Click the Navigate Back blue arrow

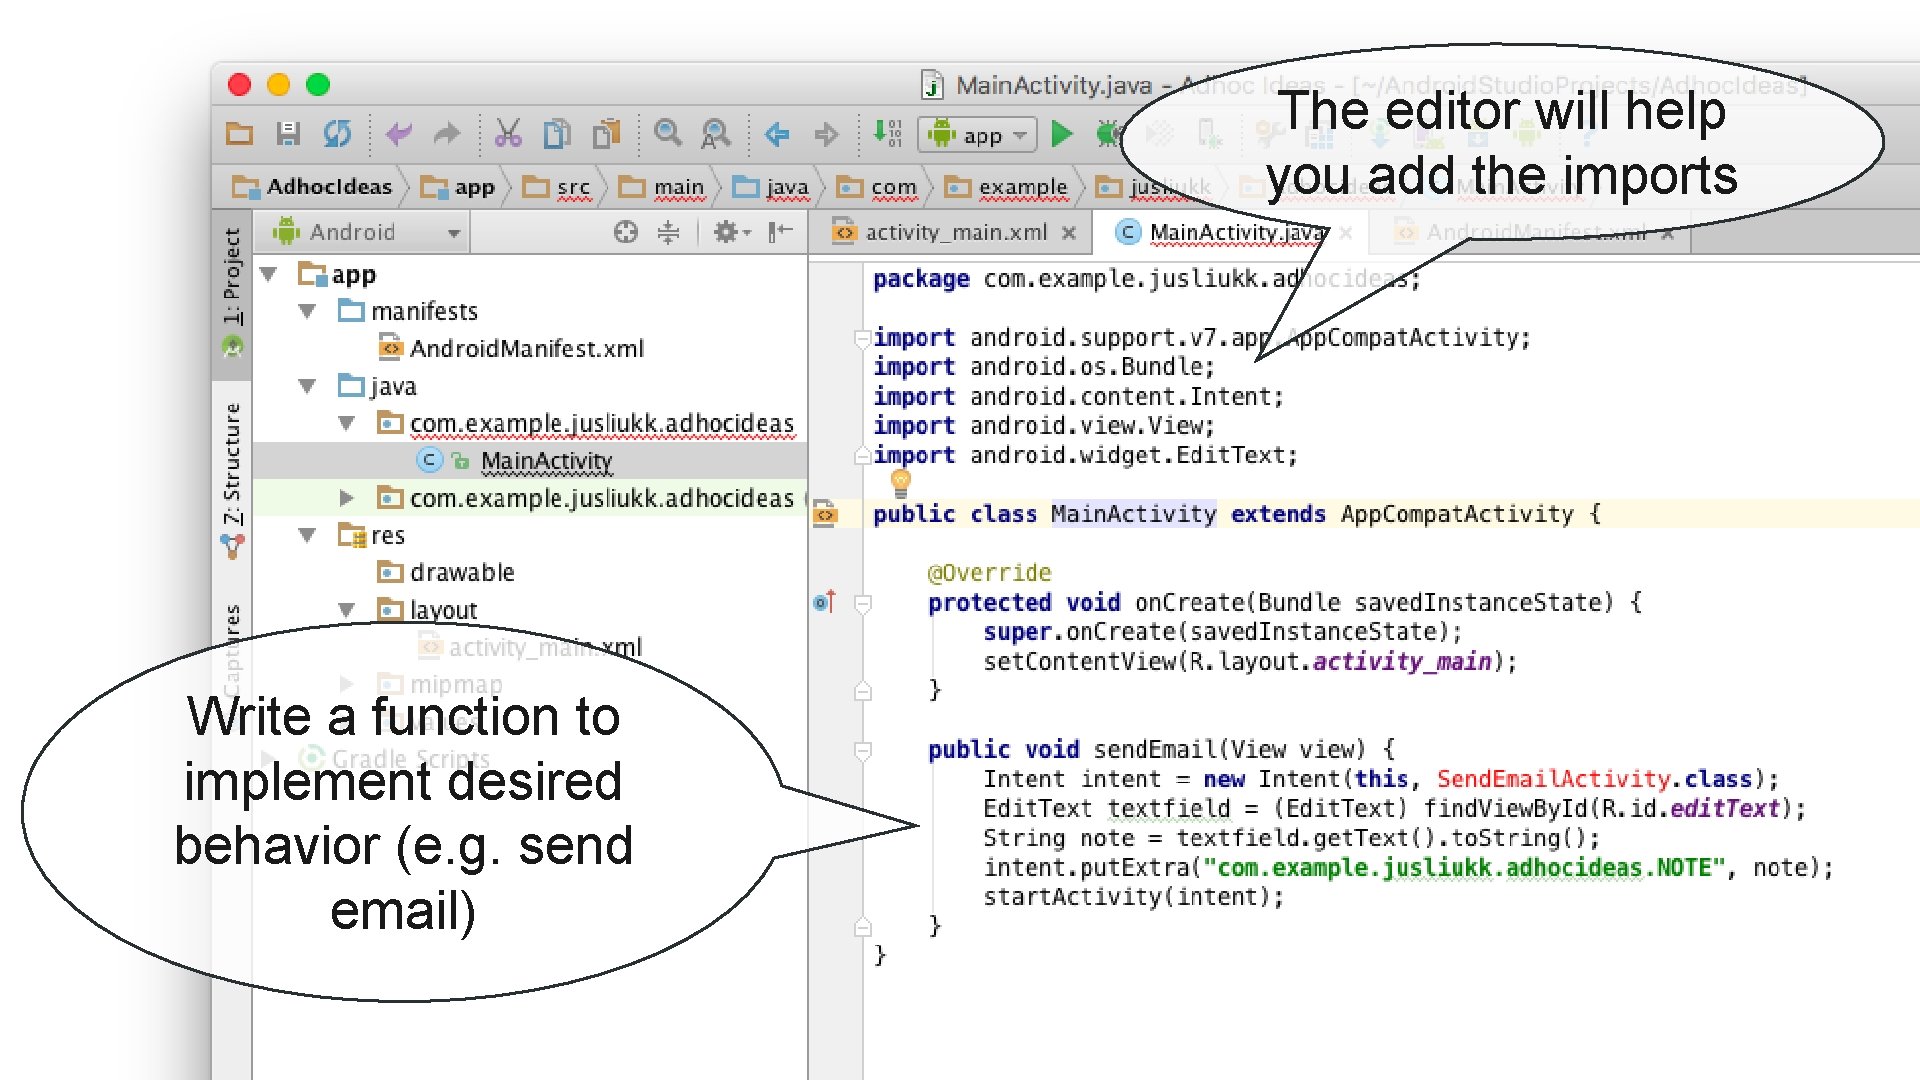click(776, 133)
